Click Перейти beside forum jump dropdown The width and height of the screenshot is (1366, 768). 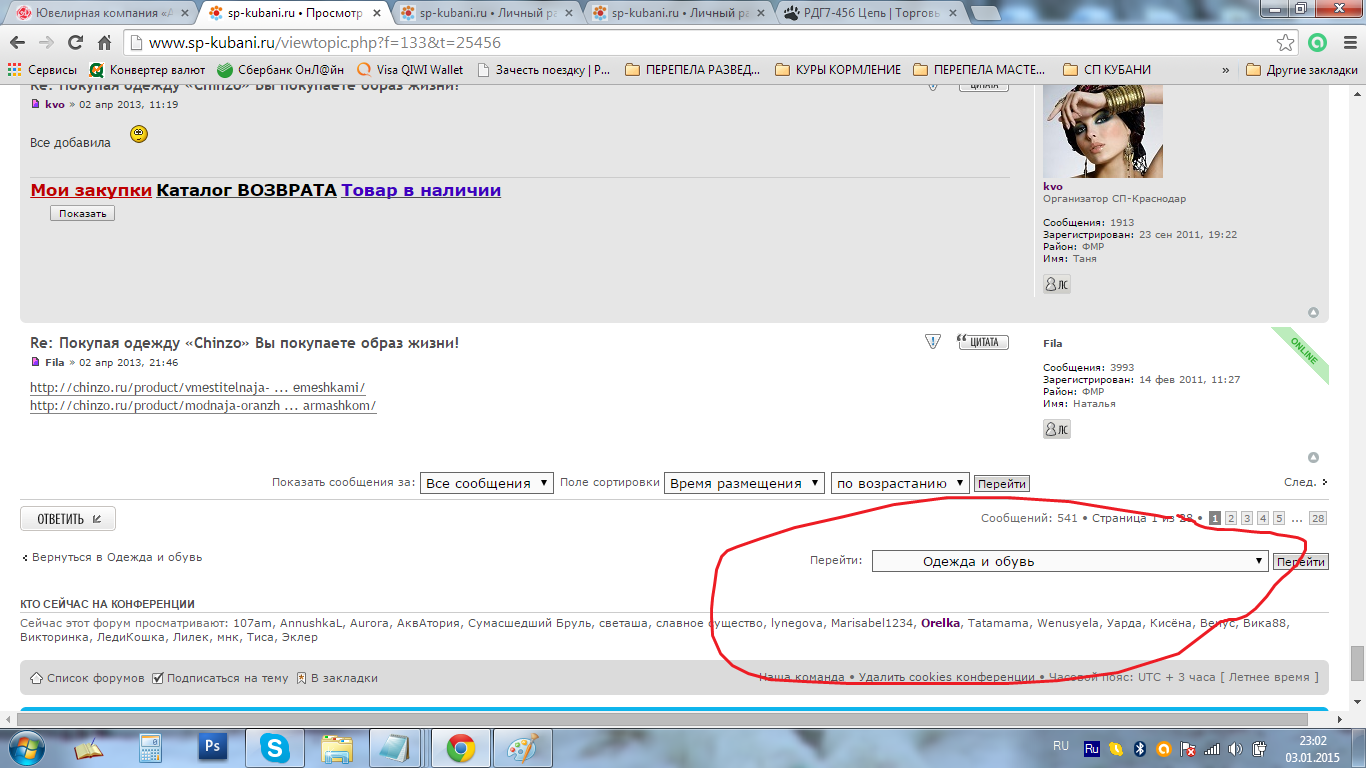1301,562
